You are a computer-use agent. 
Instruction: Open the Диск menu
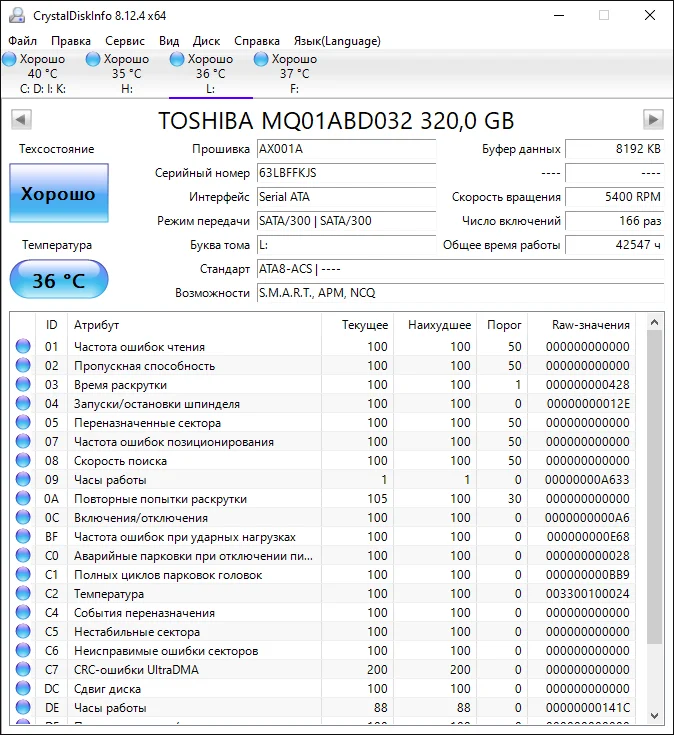(x=206, y=41)
